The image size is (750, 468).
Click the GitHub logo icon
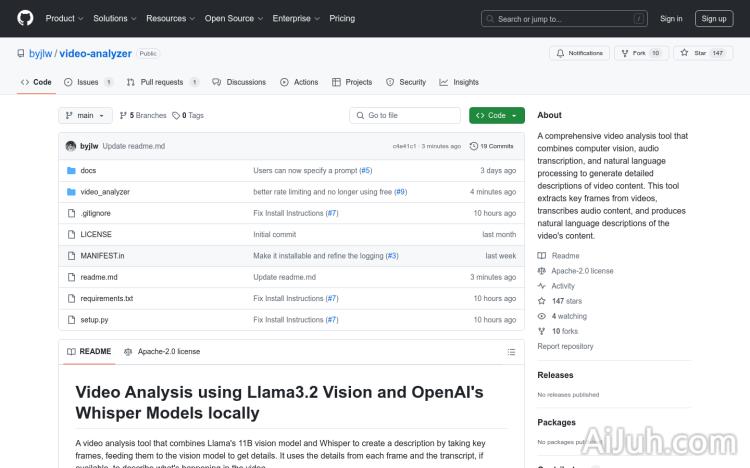[25, 18]
